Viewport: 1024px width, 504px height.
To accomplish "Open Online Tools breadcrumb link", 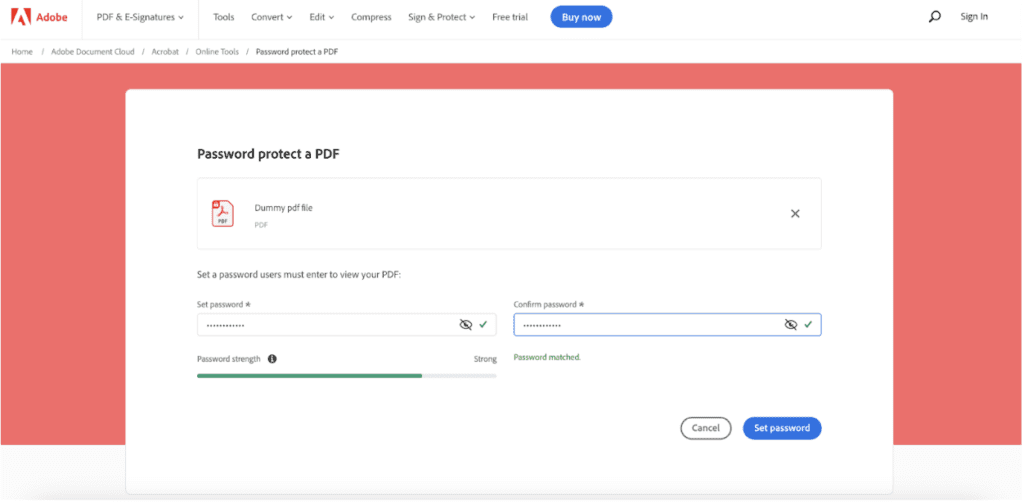I will point(217,52).
